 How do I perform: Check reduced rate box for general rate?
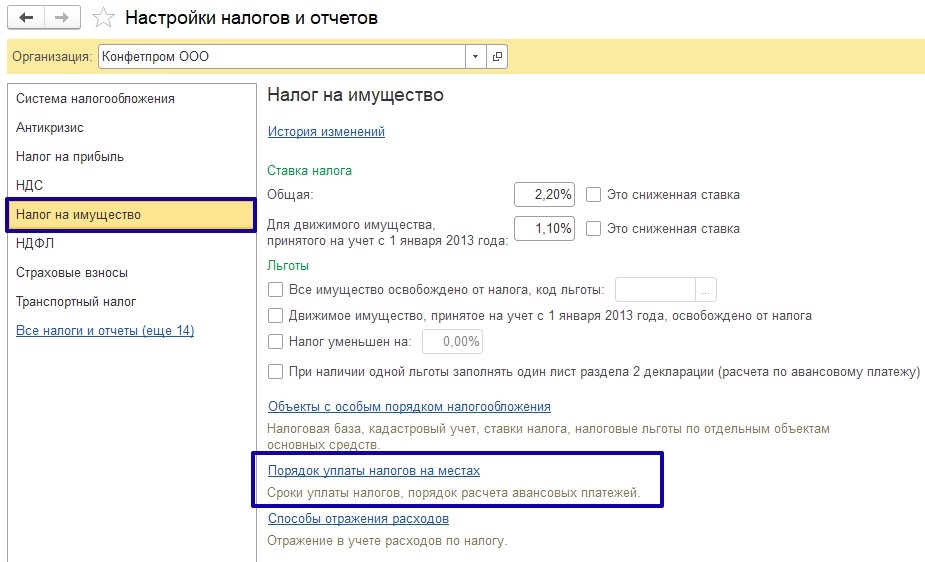pyautogui.click(x=593, y=195)
